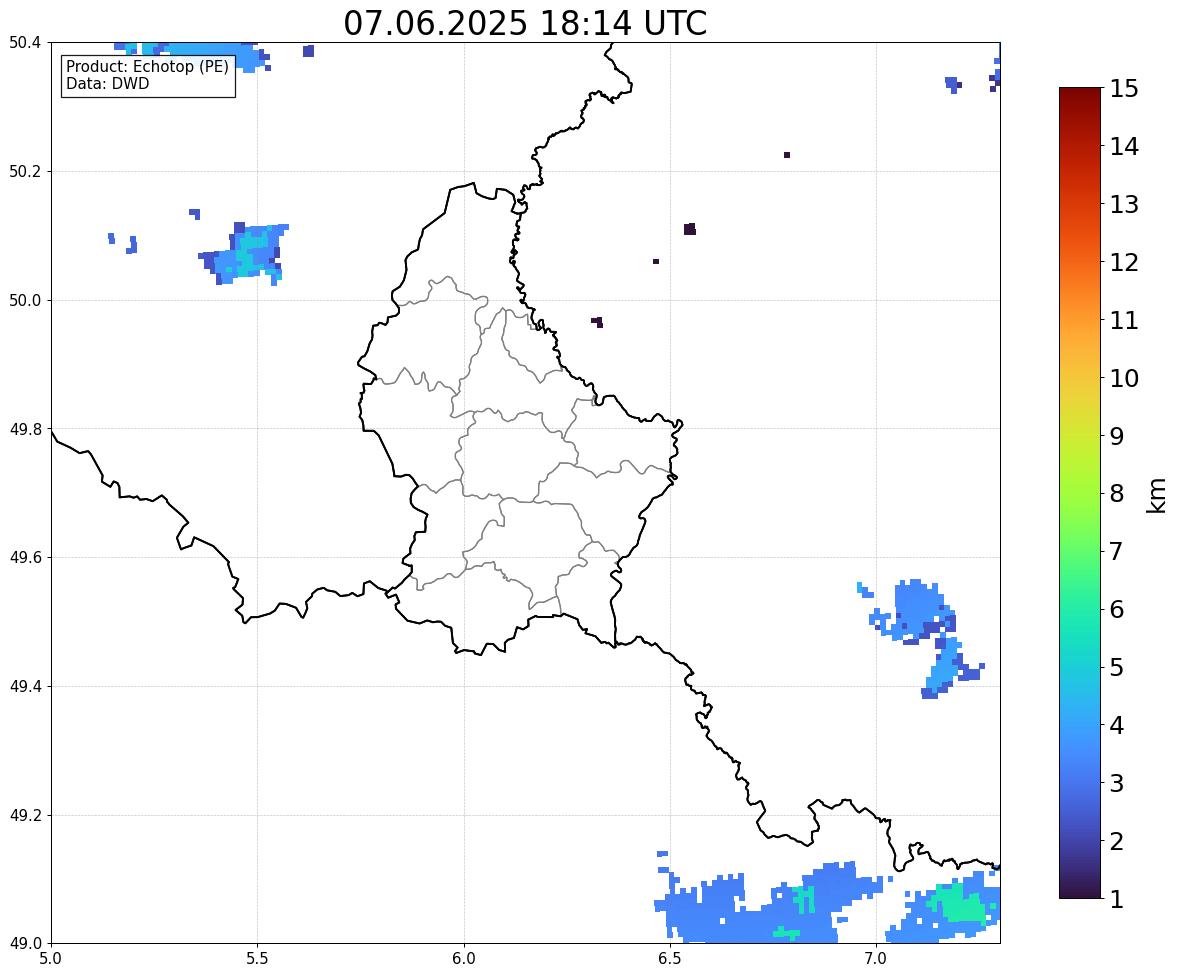The width and height of the screenshot is (1178, 976).
Task: Click the green region of the colorbar near 7
Action: [1080, 551]
